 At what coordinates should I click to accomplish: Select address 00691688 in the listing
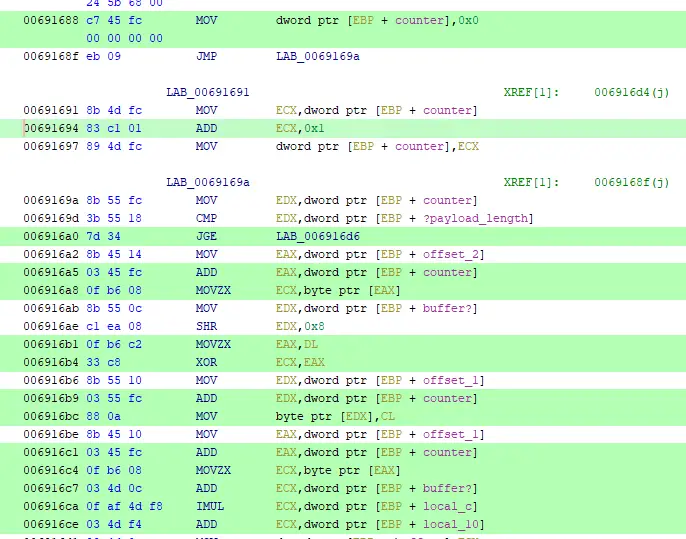pos(51,21)
